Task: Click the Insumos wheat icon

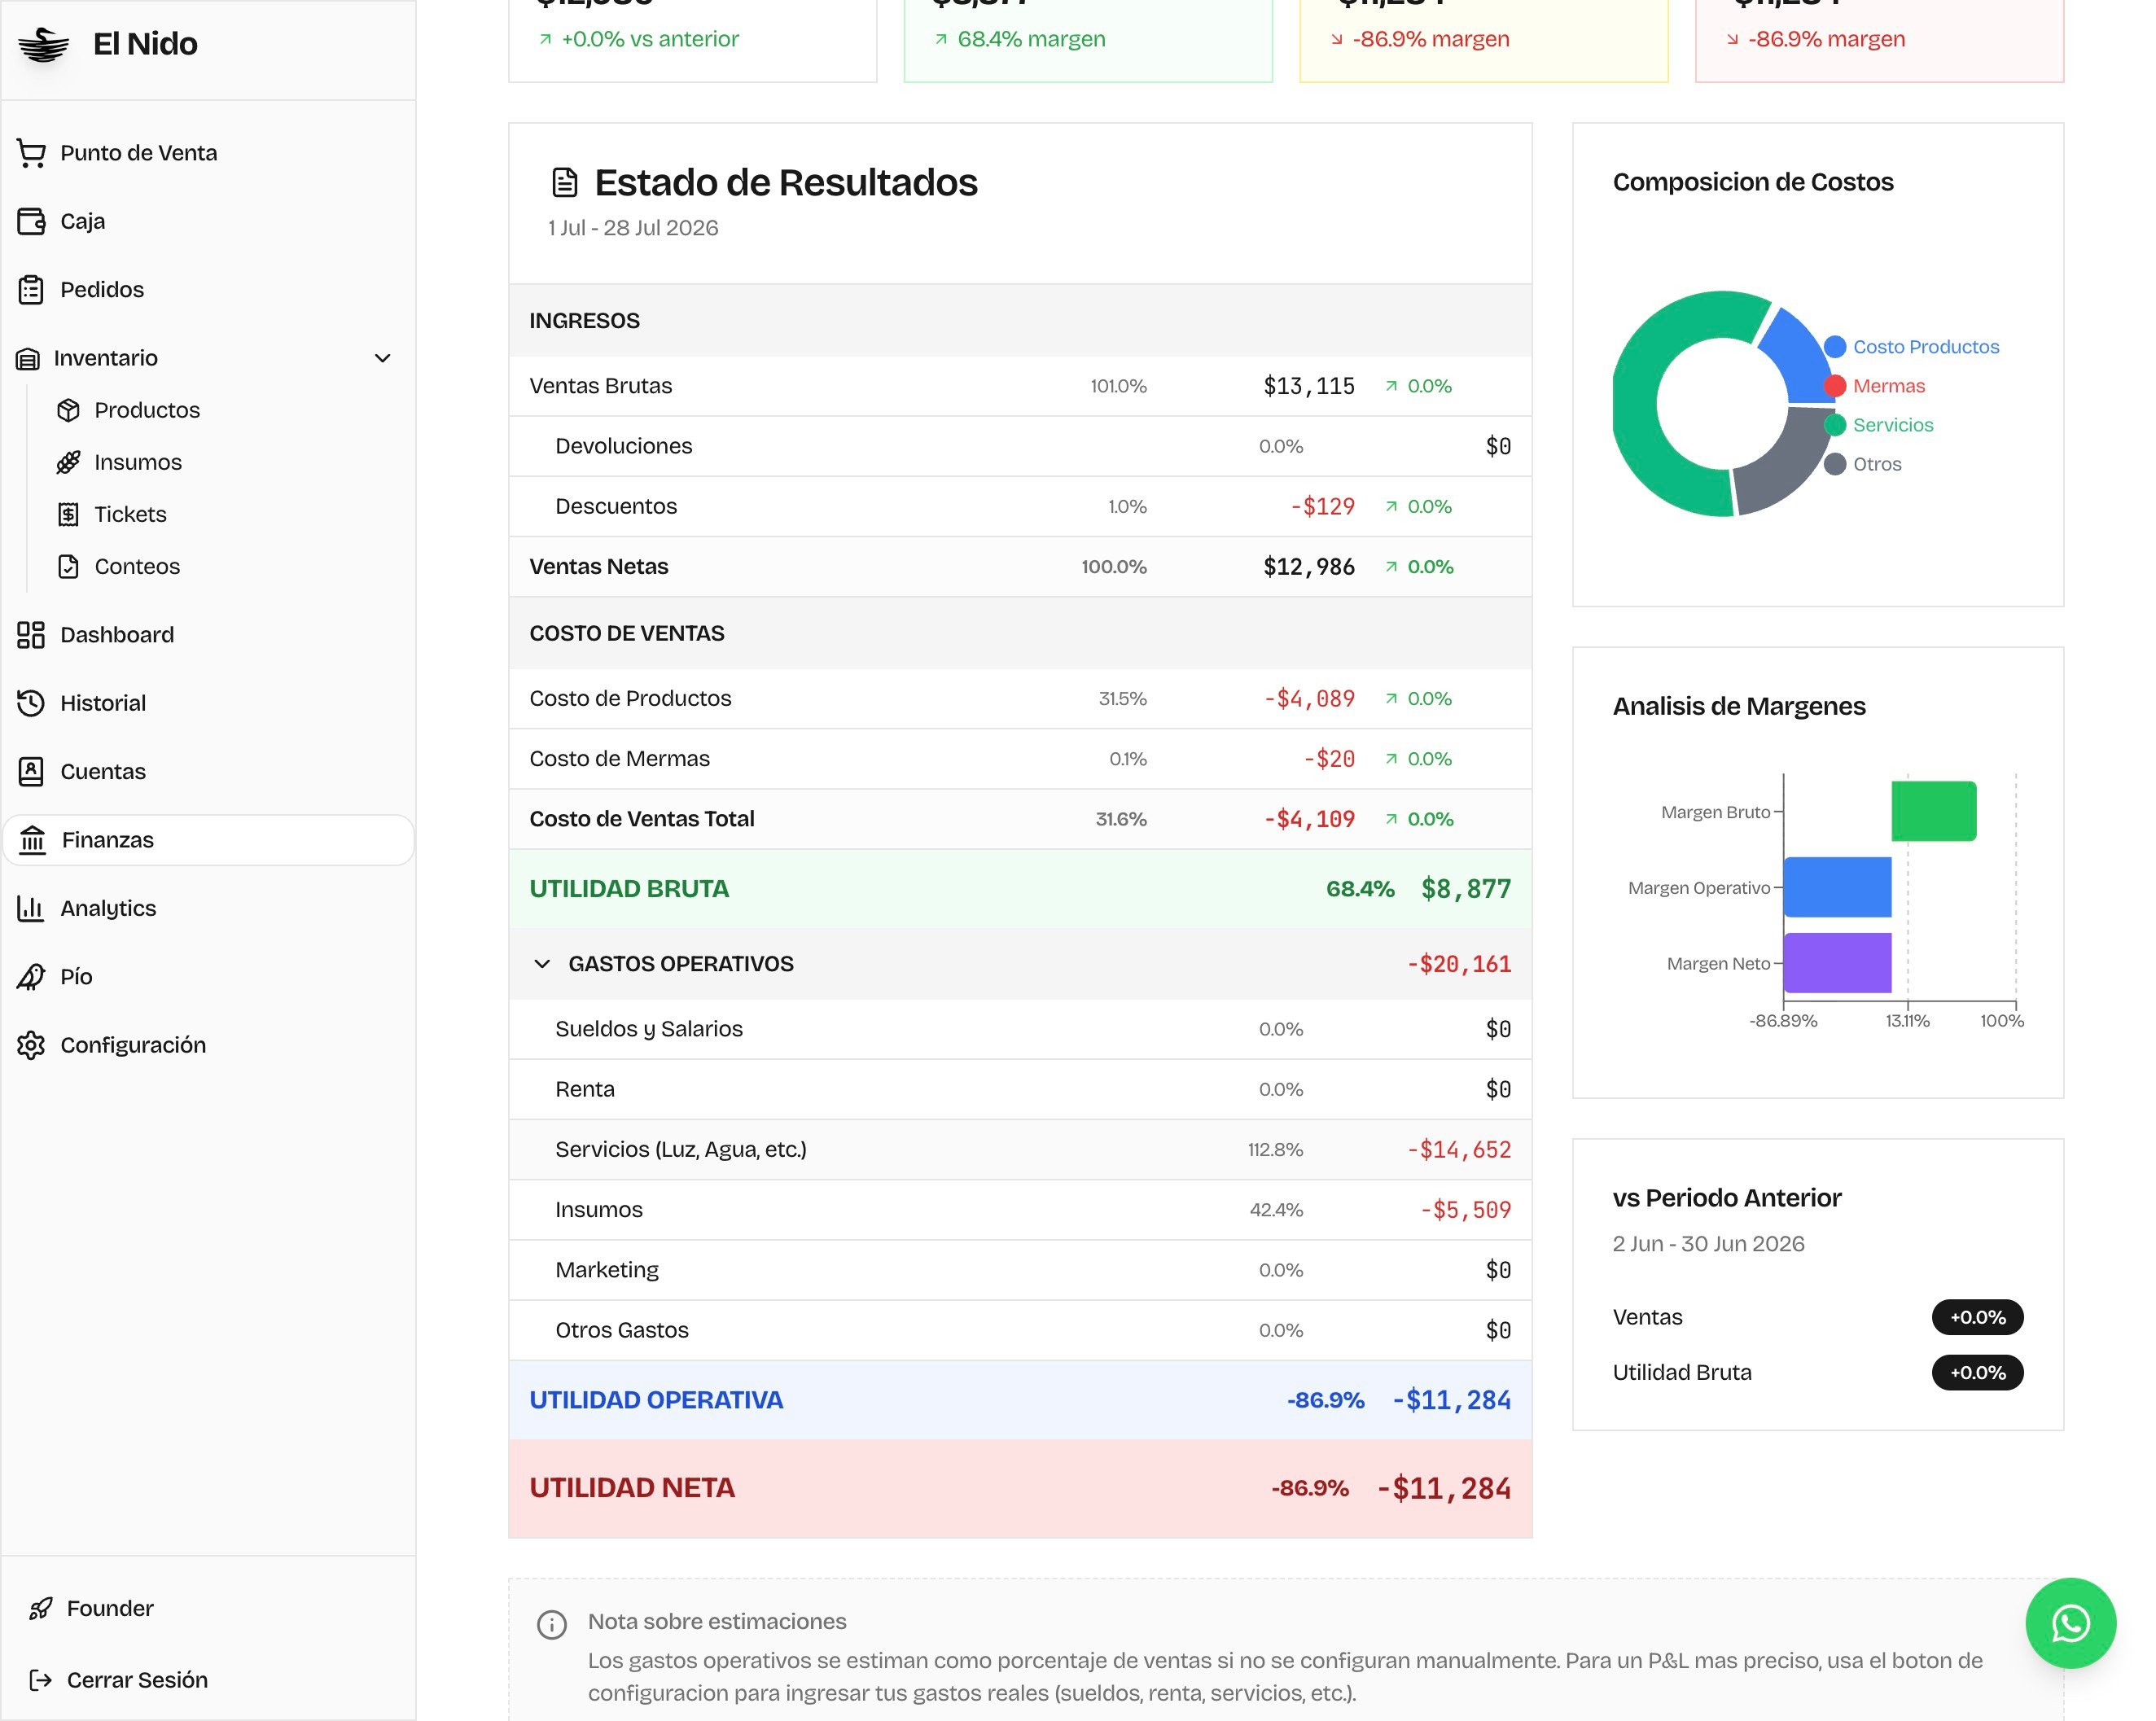Action: 68,462
